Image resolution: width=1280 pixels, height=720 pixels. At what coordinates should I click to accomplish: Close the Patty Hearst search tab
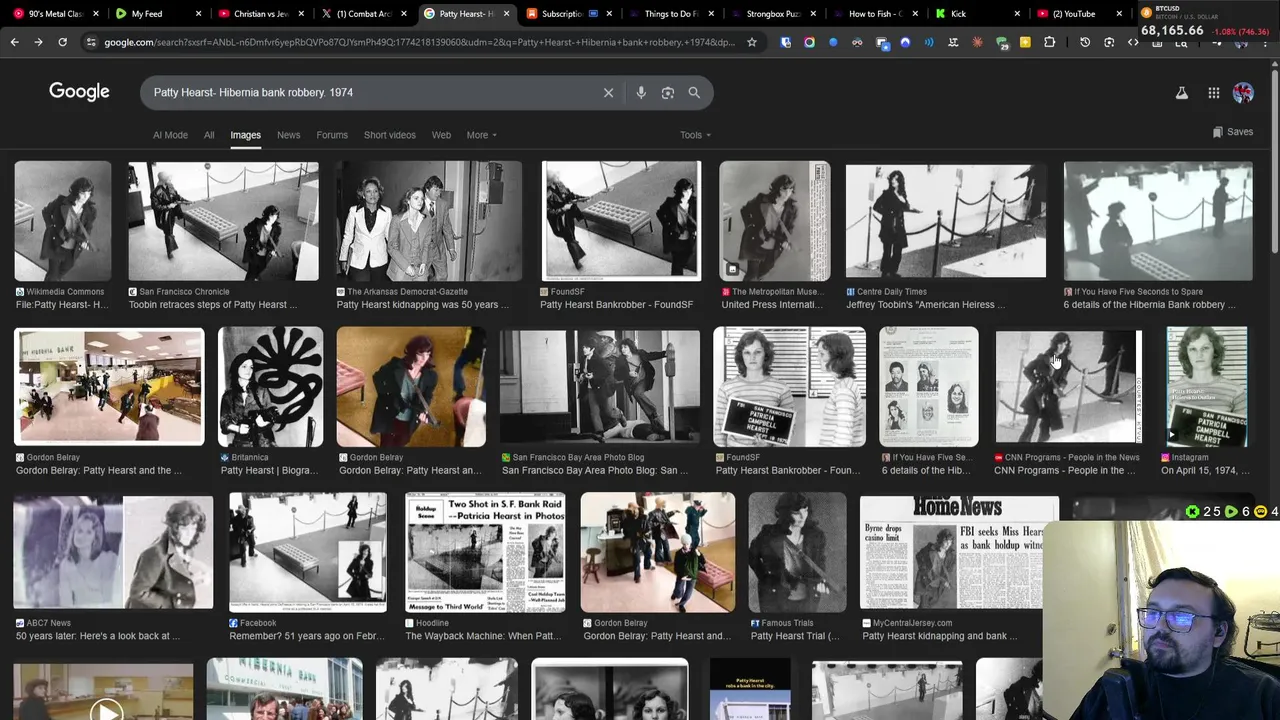[x=506, y=14]
